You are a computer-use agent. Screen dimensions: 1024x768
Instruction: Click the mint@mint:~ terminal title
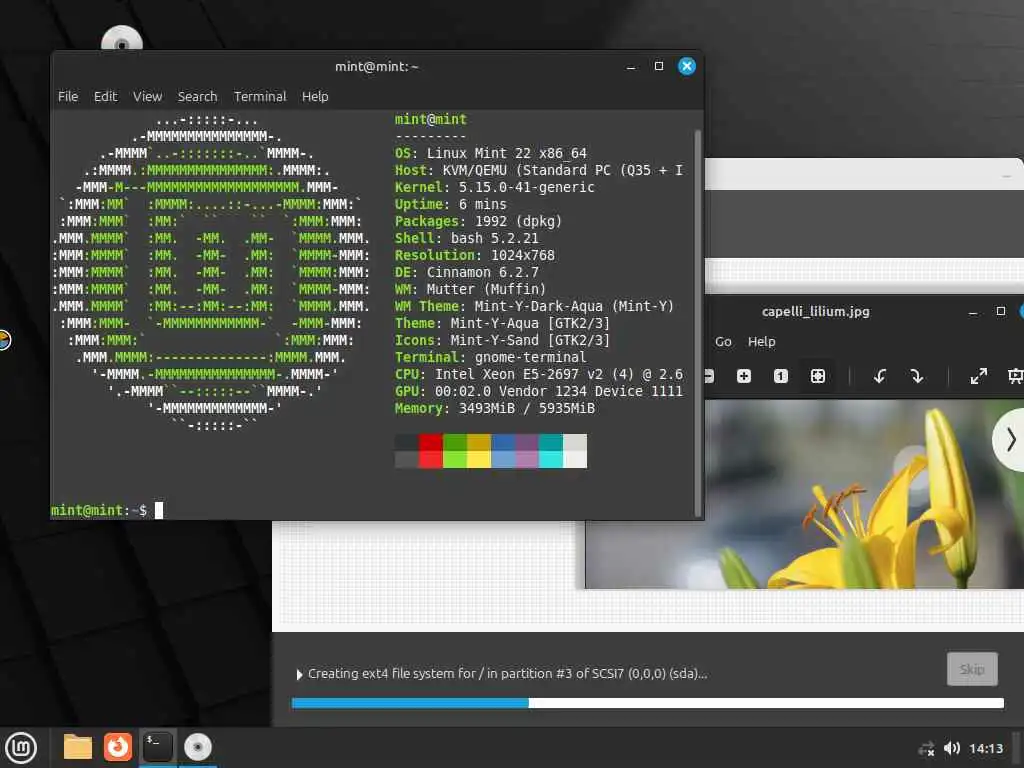point(377,67)
